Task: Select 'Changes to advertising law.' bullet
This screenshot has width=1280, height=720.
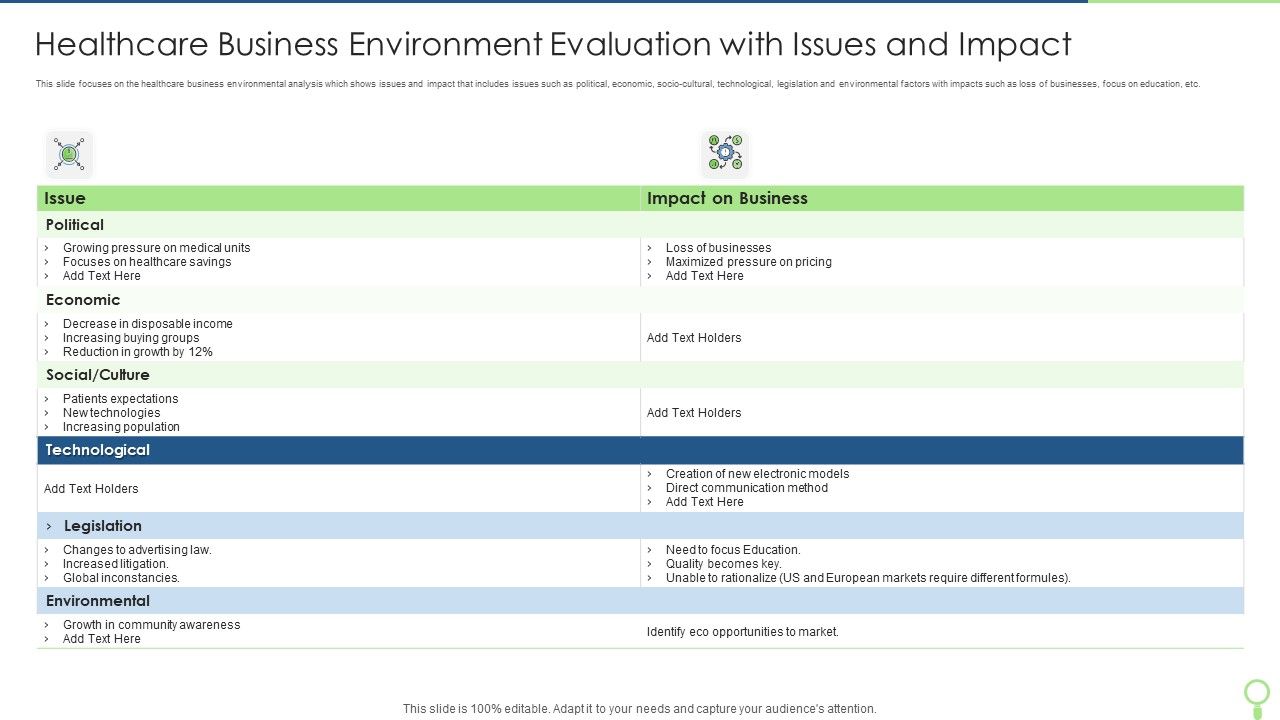Action: [137, 550]
